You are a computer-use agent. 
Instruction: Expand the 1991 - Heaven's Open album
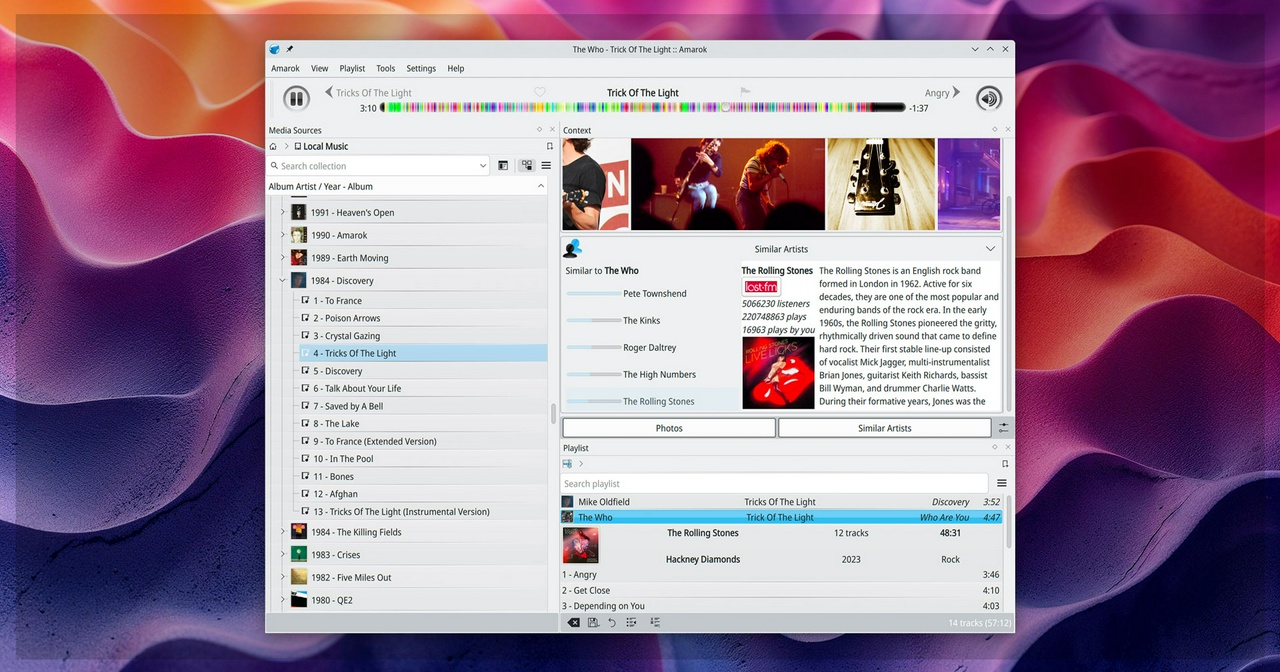point(283,212)
